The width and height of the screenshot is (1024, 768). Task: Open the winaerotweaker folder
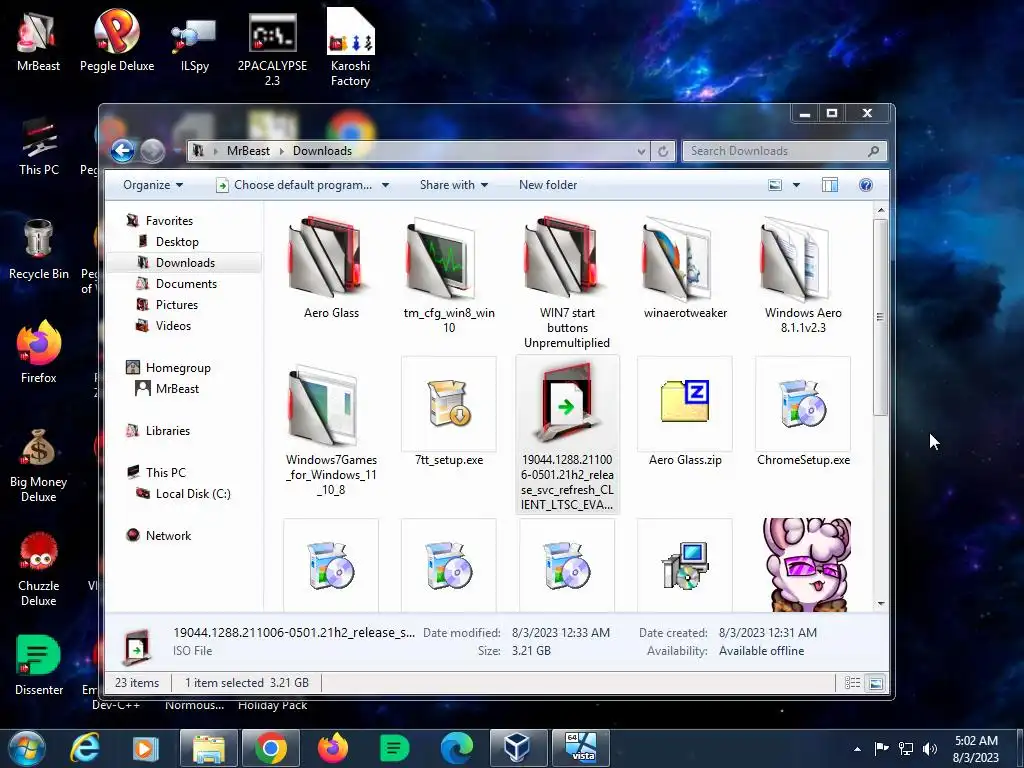pyautogui.click(x=685, y=268)
